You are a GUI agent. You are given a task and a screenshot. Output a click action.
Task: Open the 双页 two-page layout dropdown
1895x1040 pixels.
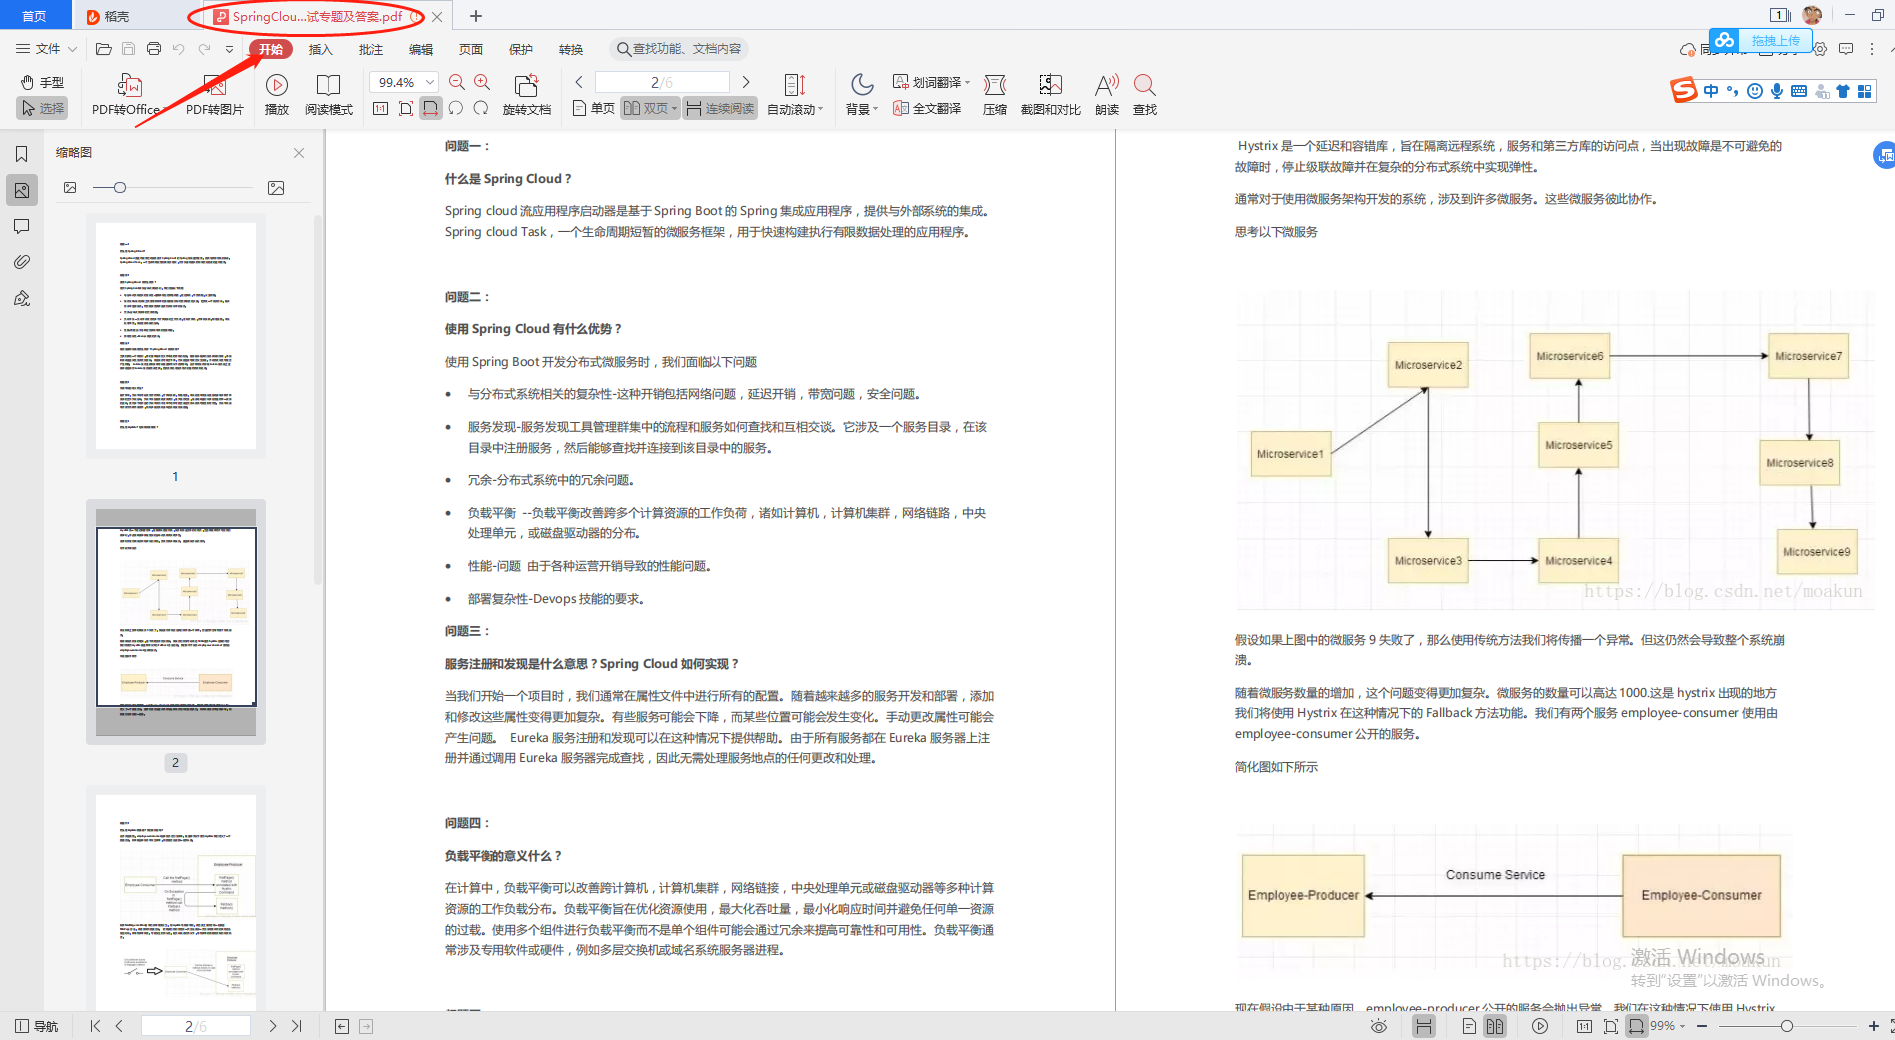click(650, 108)
